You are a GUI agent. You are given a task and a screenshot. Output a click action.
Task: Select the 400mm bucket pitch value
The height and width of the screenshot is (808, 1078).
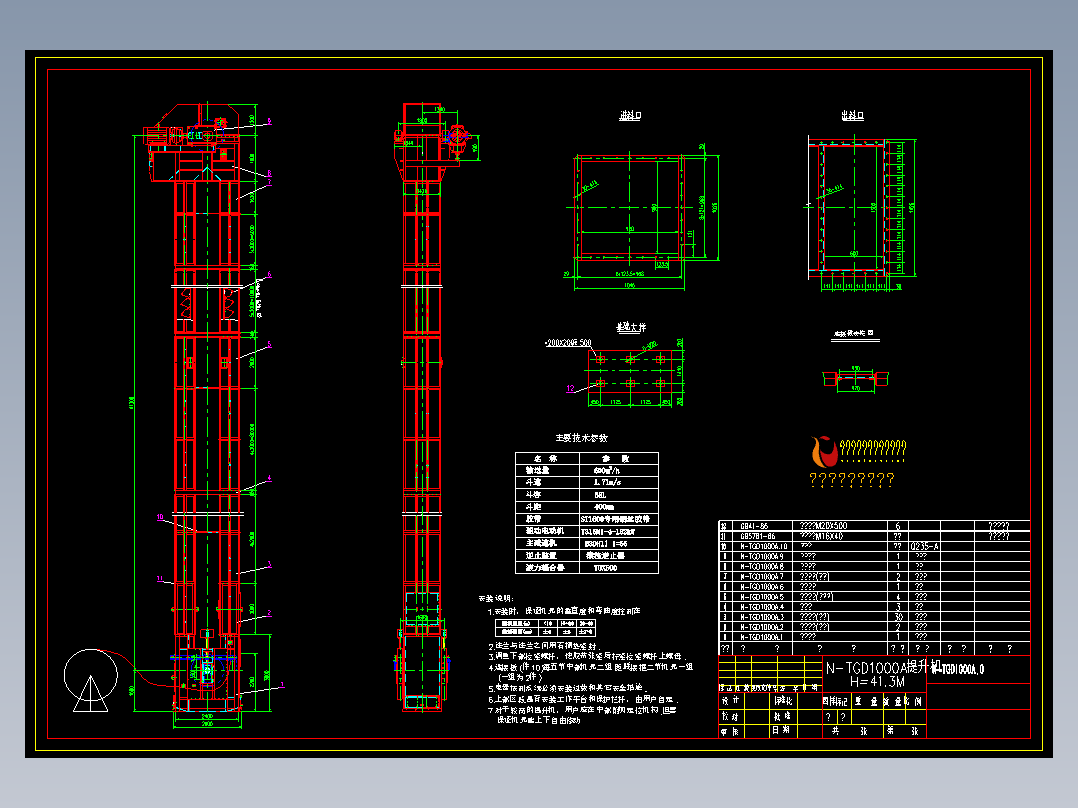pos(604,507)
